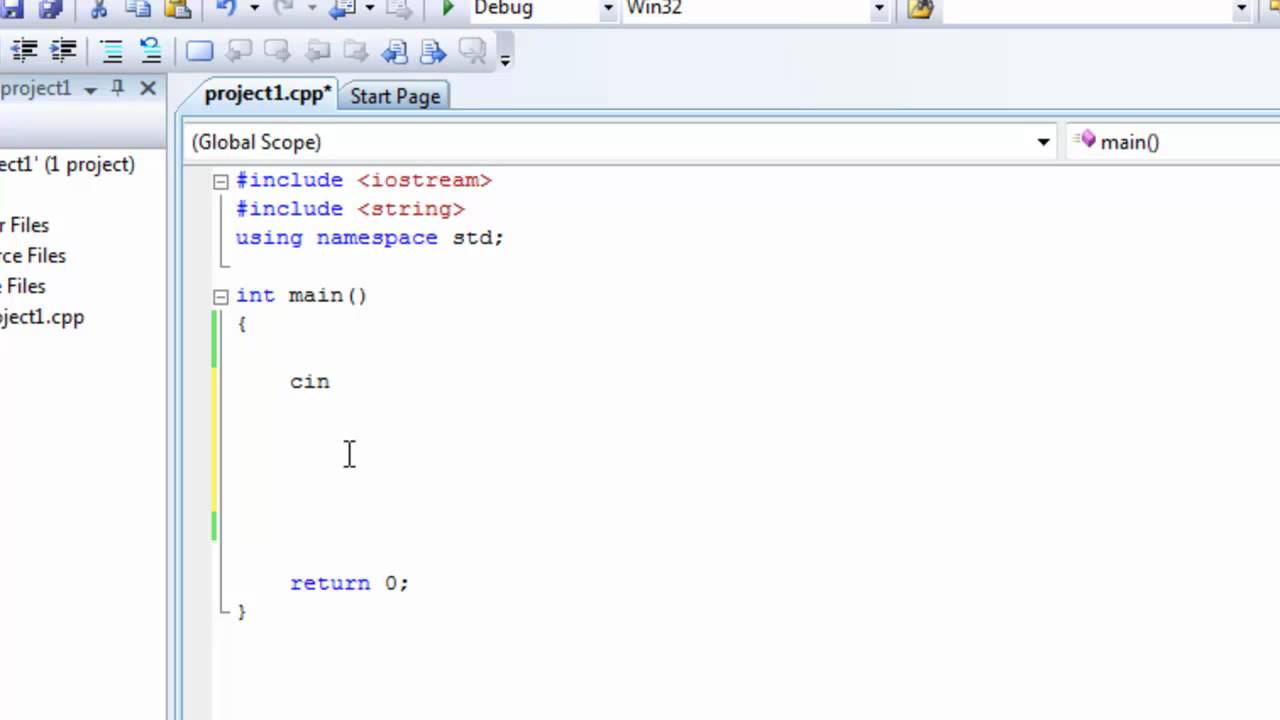Click the Save icon in toolbar
This screenshot has width=1280, height=720.
click(x=13, y=8)
